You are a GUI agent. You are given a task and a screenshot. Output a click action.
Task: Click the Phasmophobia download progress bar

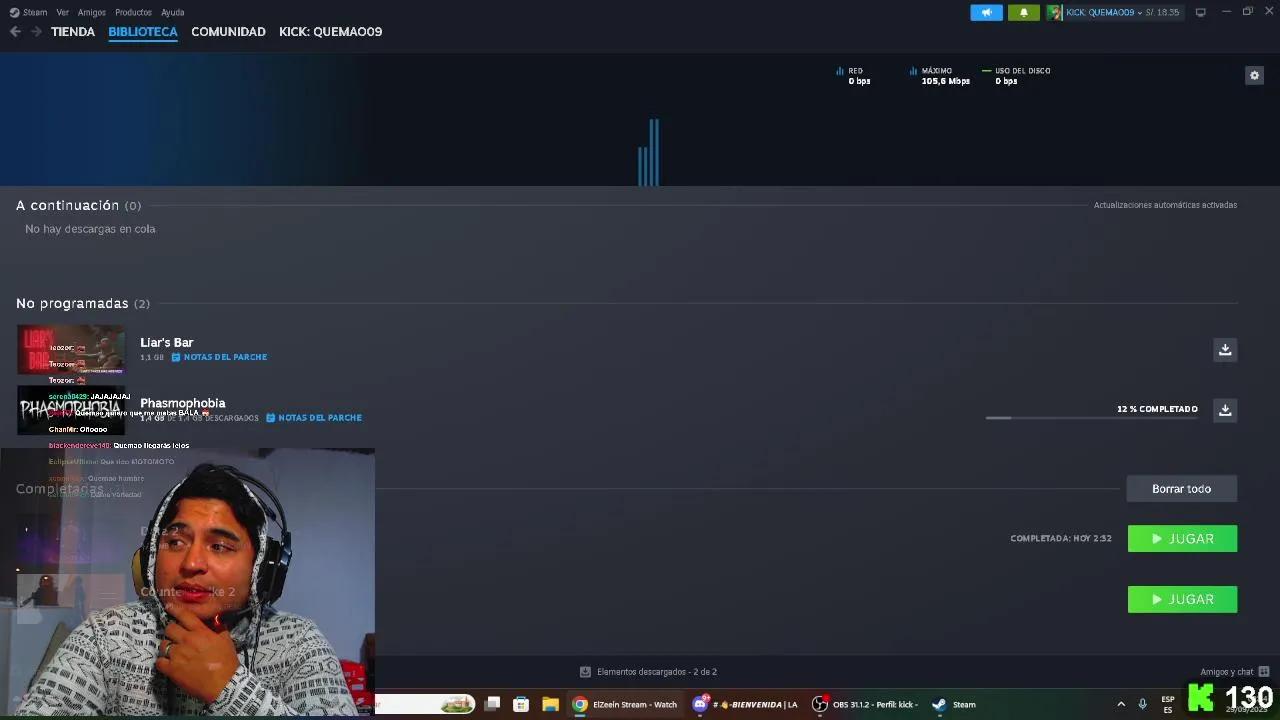1091,418
